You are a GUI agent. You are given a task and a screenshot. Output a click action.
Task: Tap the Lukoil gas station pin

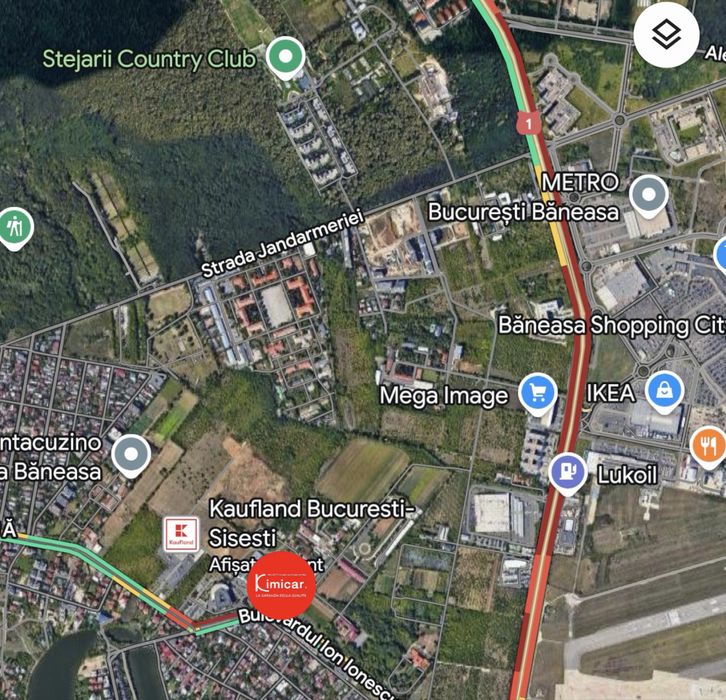pyautogui.click(x=568, y=473)
